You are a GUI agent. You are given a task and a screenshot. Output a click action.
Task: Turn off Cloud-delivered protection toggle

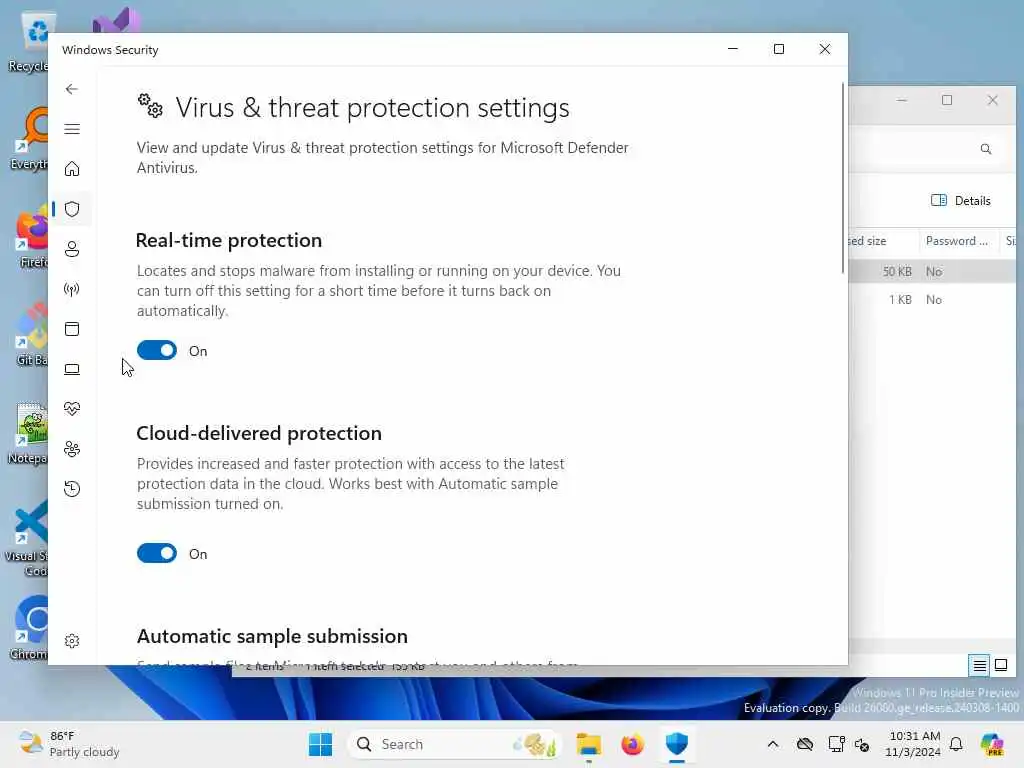(x=157, y=553)
